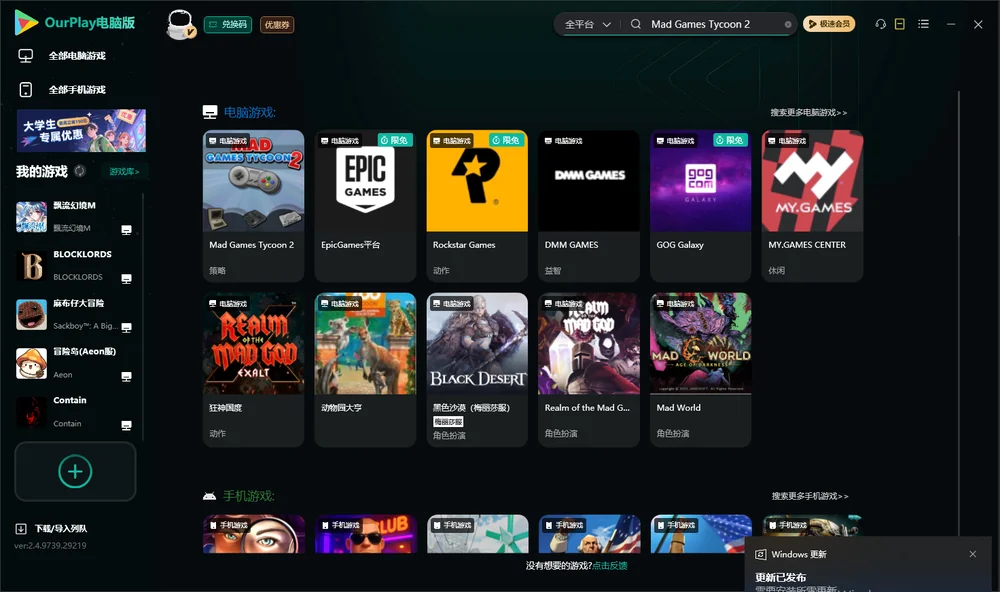Click the 极速会员 VIP button
Screen dimensions: 1000x592
click(x=829, y=24)
